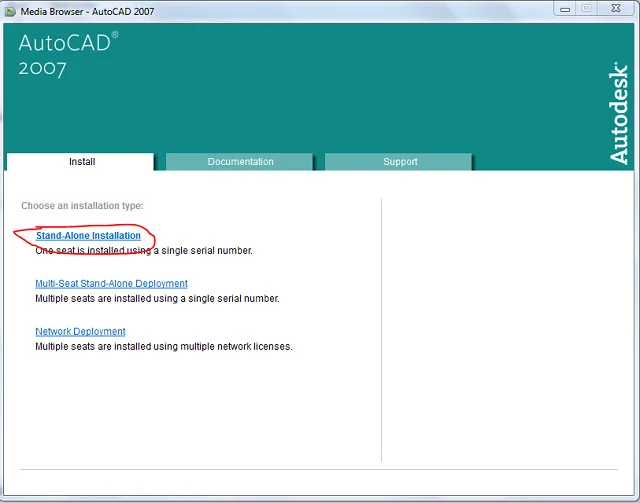Switch to the Support tab
Image resolution: width=640 pixels, height=503 pixels.
(399, 162)
